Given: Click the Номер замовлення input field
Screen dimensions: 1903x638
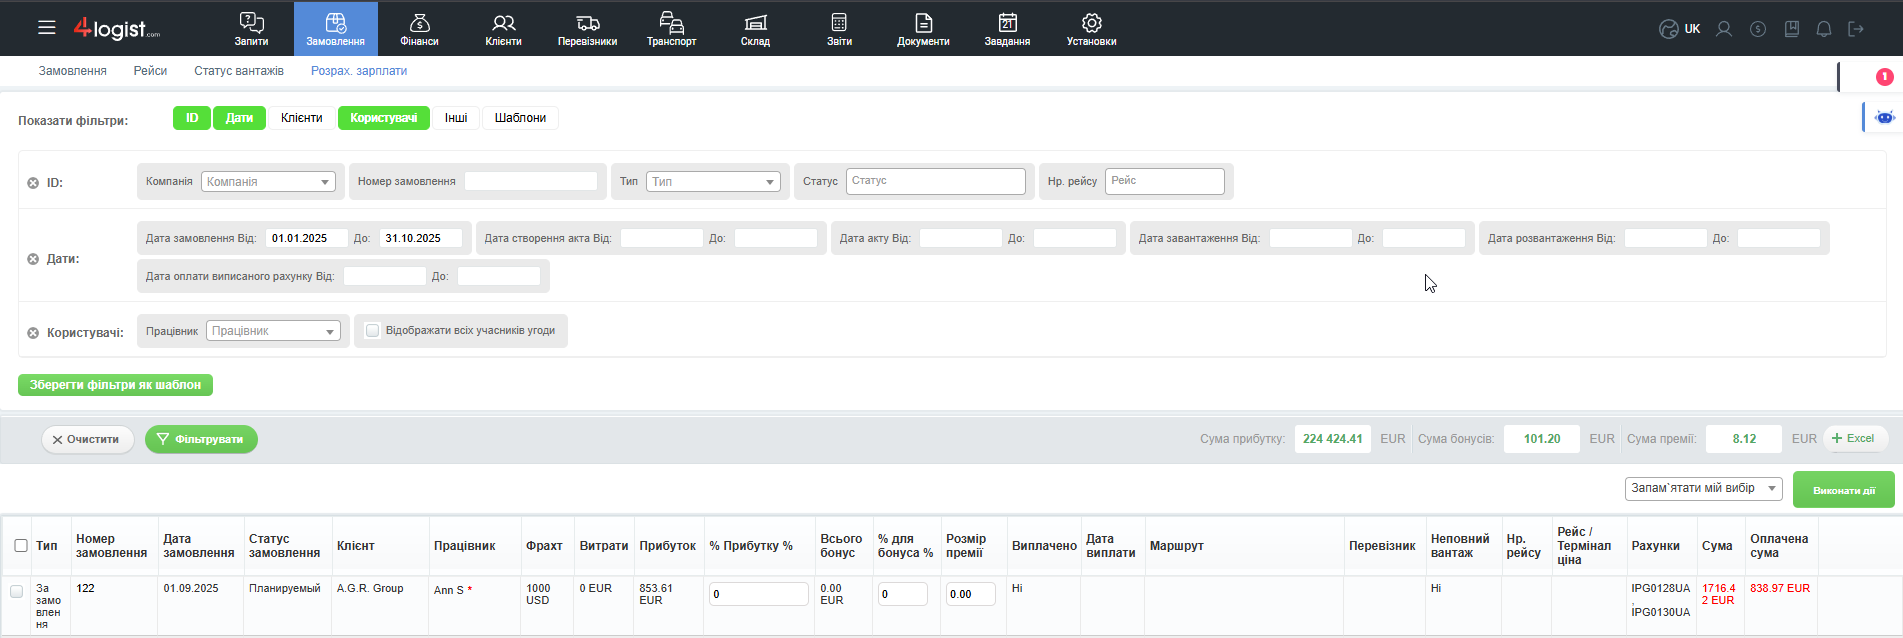Looking at the screenshot, I should 530,182.
